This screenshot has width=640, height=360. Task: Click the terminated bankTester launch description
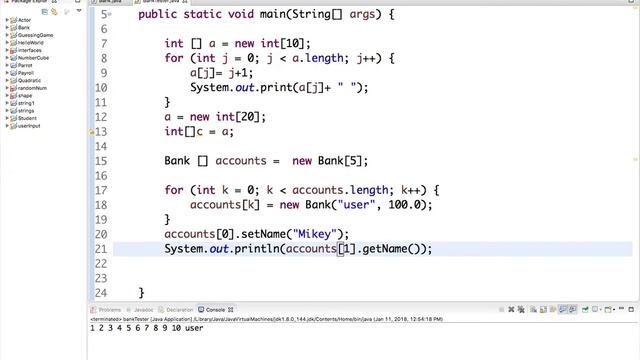click(266, 319)
